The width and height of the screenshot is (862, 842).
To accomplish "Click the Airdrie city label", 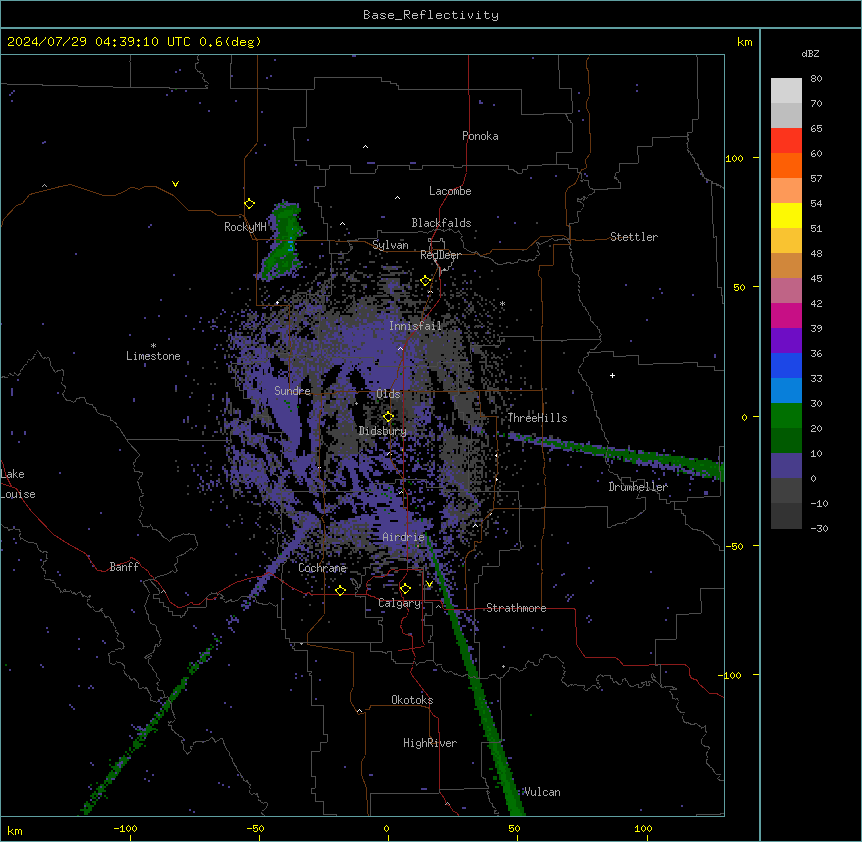I will [x=404, y=537].
